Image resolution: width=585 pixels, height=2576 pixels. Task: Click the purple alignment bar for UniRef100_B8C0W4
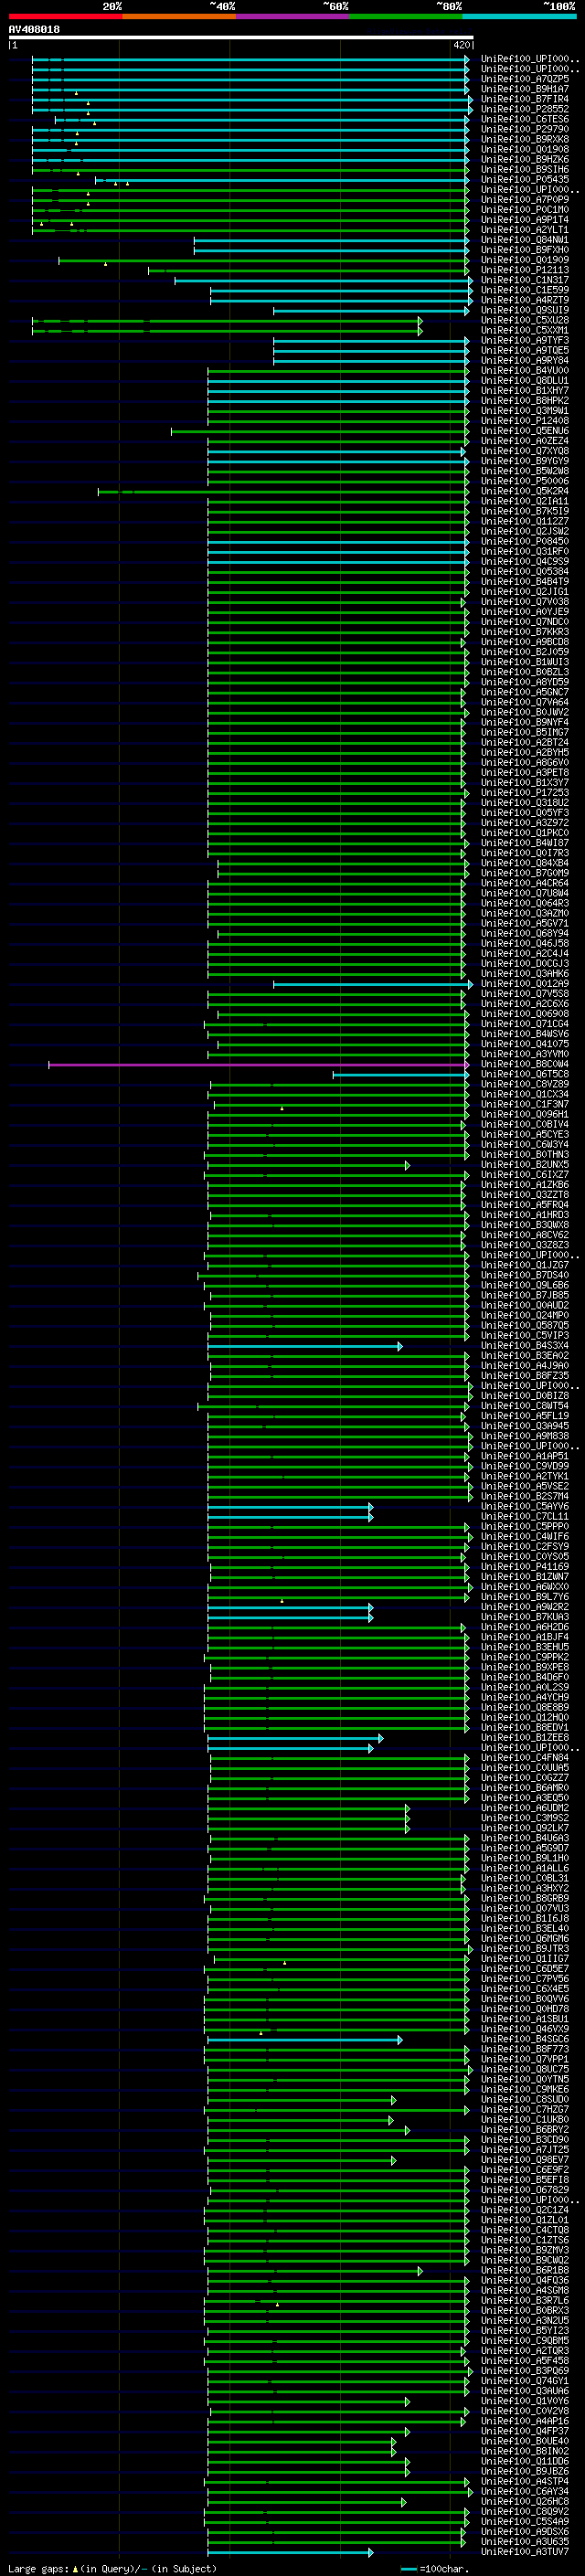(258, 1065)
